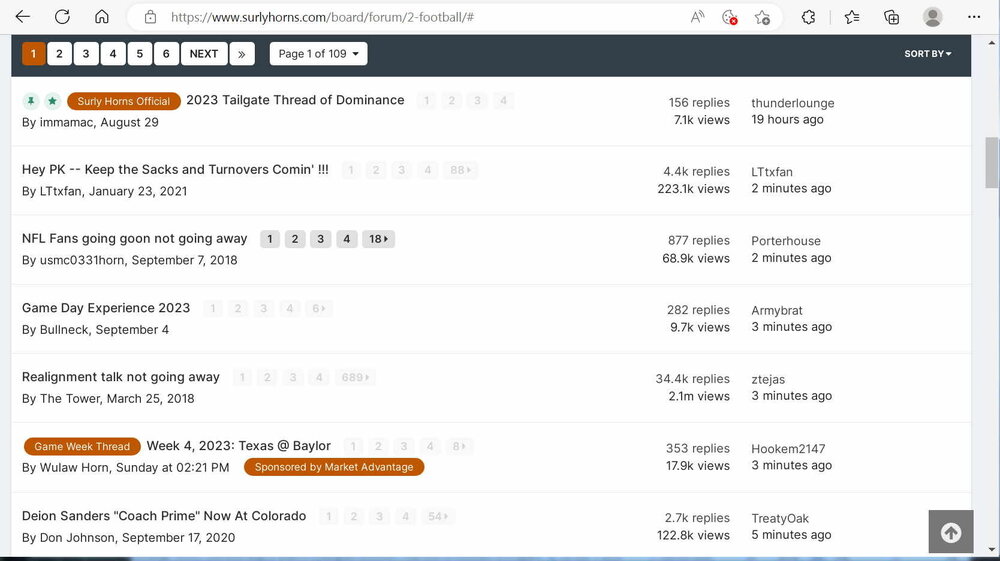The image size is (1000, 561).
Task: Open the SORT BY dropdown
Action: 927,54
